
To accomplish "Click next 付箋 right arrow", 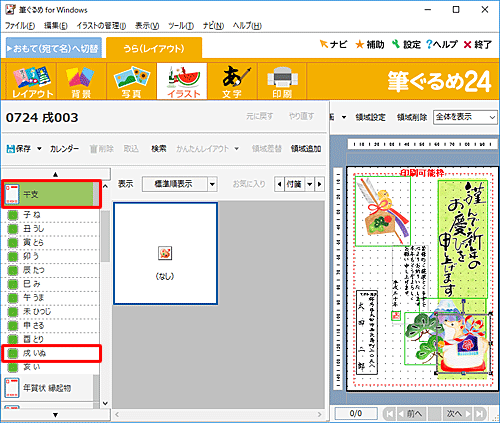I will point(320,184).
